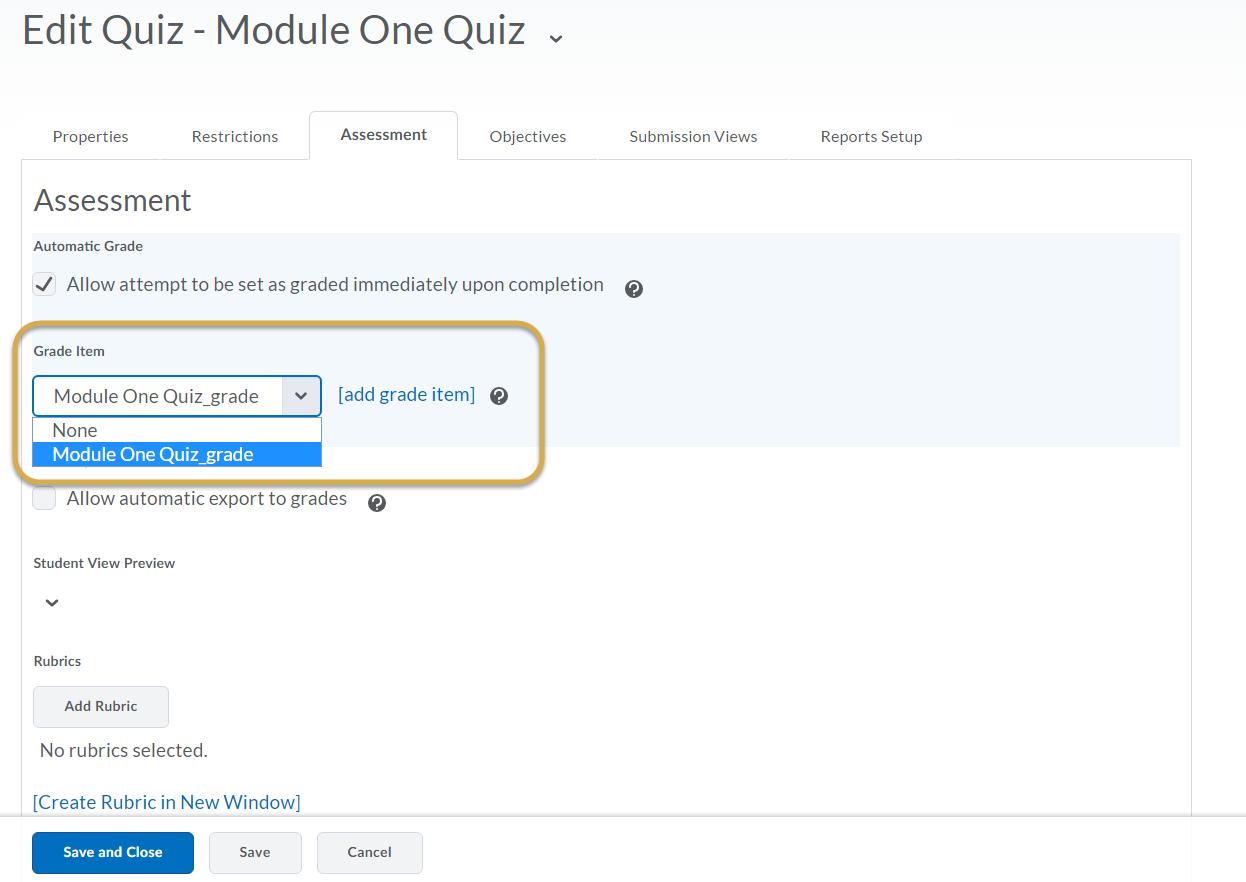Click the Add Rubric button
The height and width of the screenshot is (882, 1246).
click(101, 706)
